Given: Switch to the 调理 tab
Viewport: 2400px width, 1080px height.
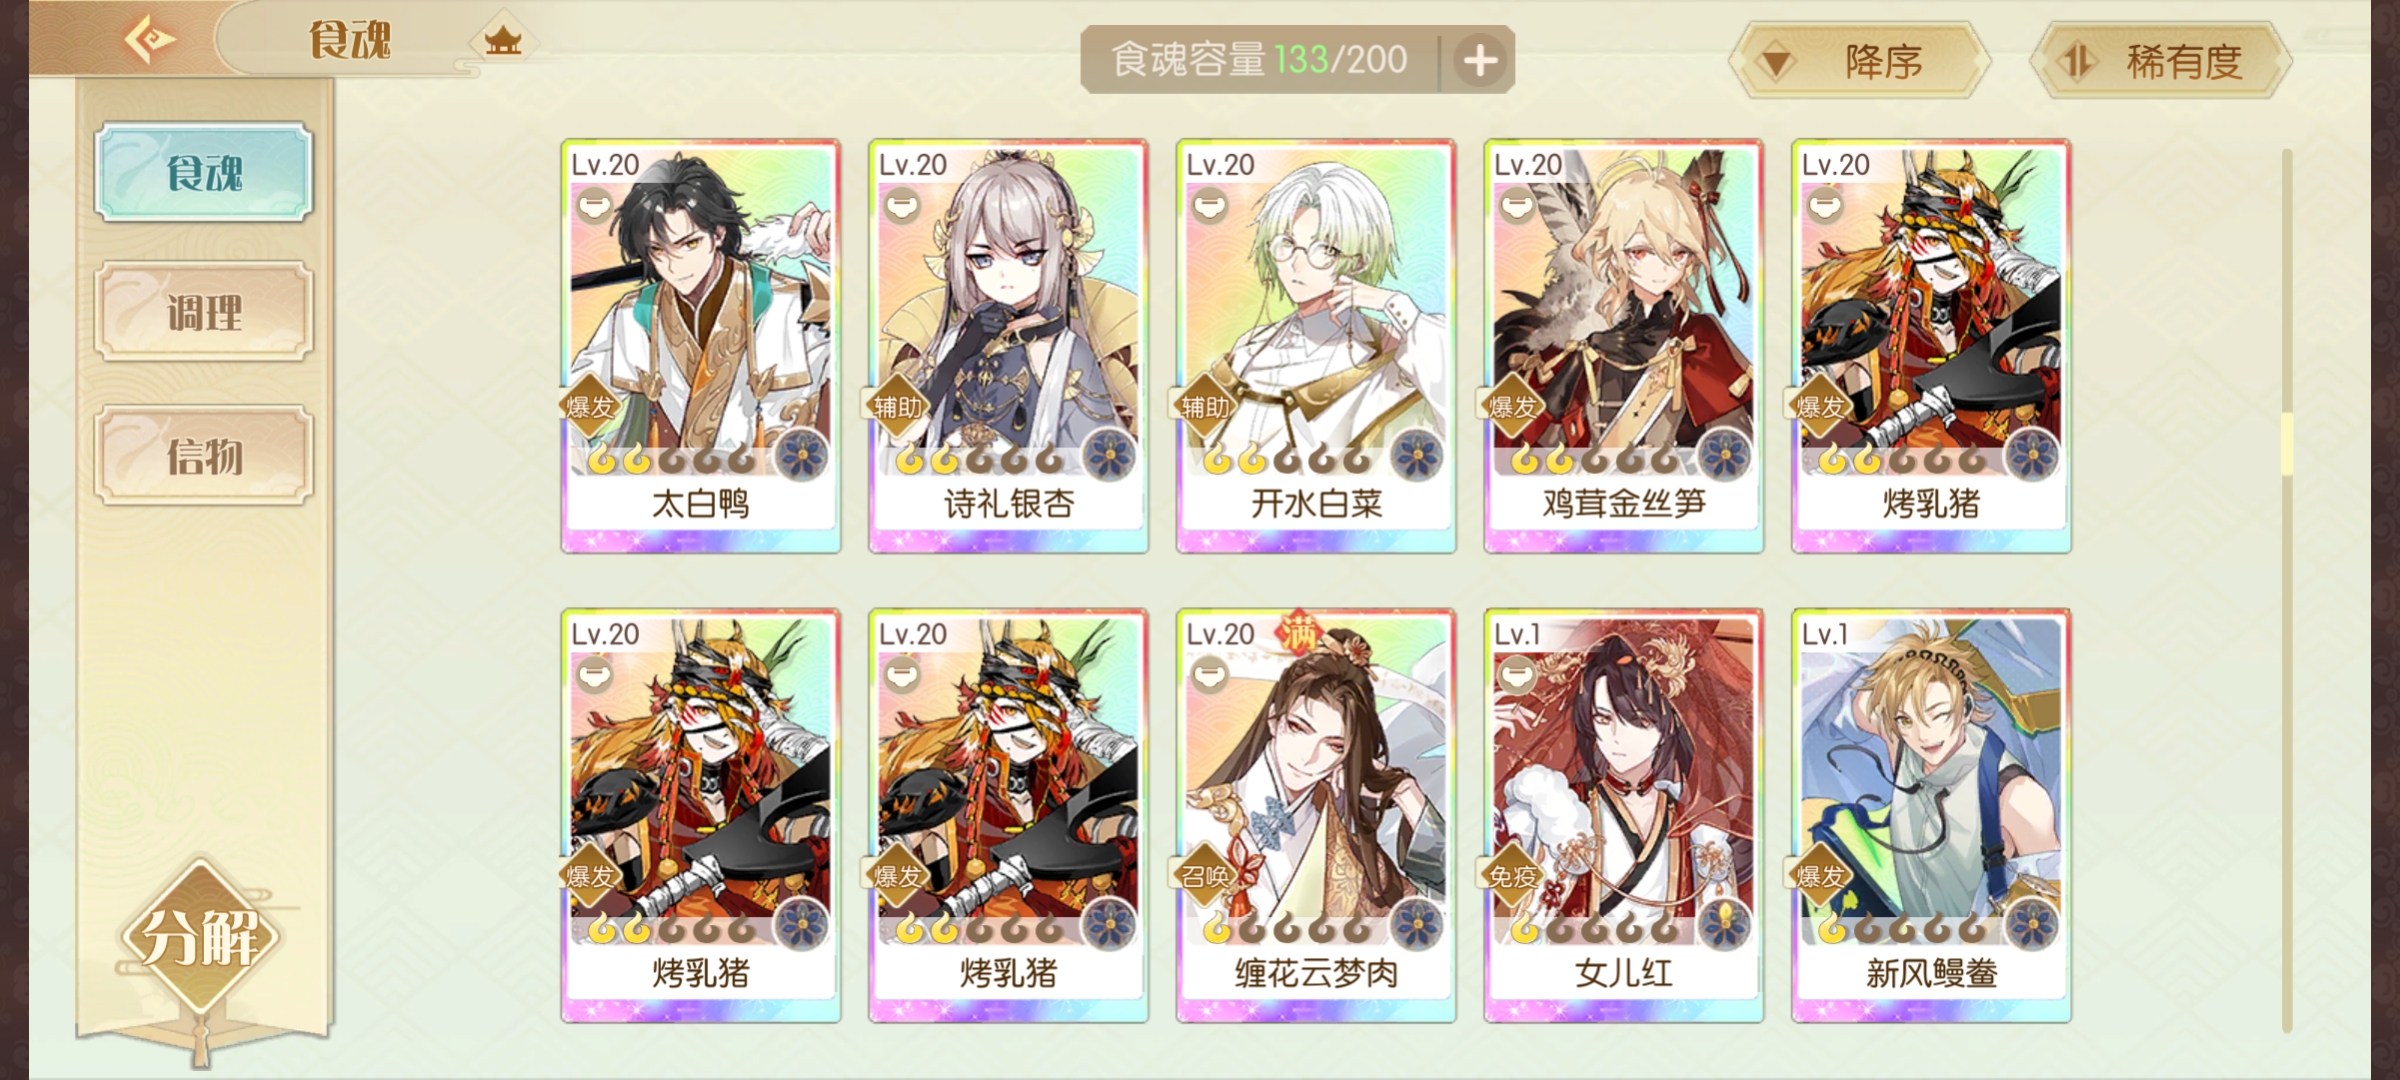Looking at the screenshot, I should (x=204, y=312).
